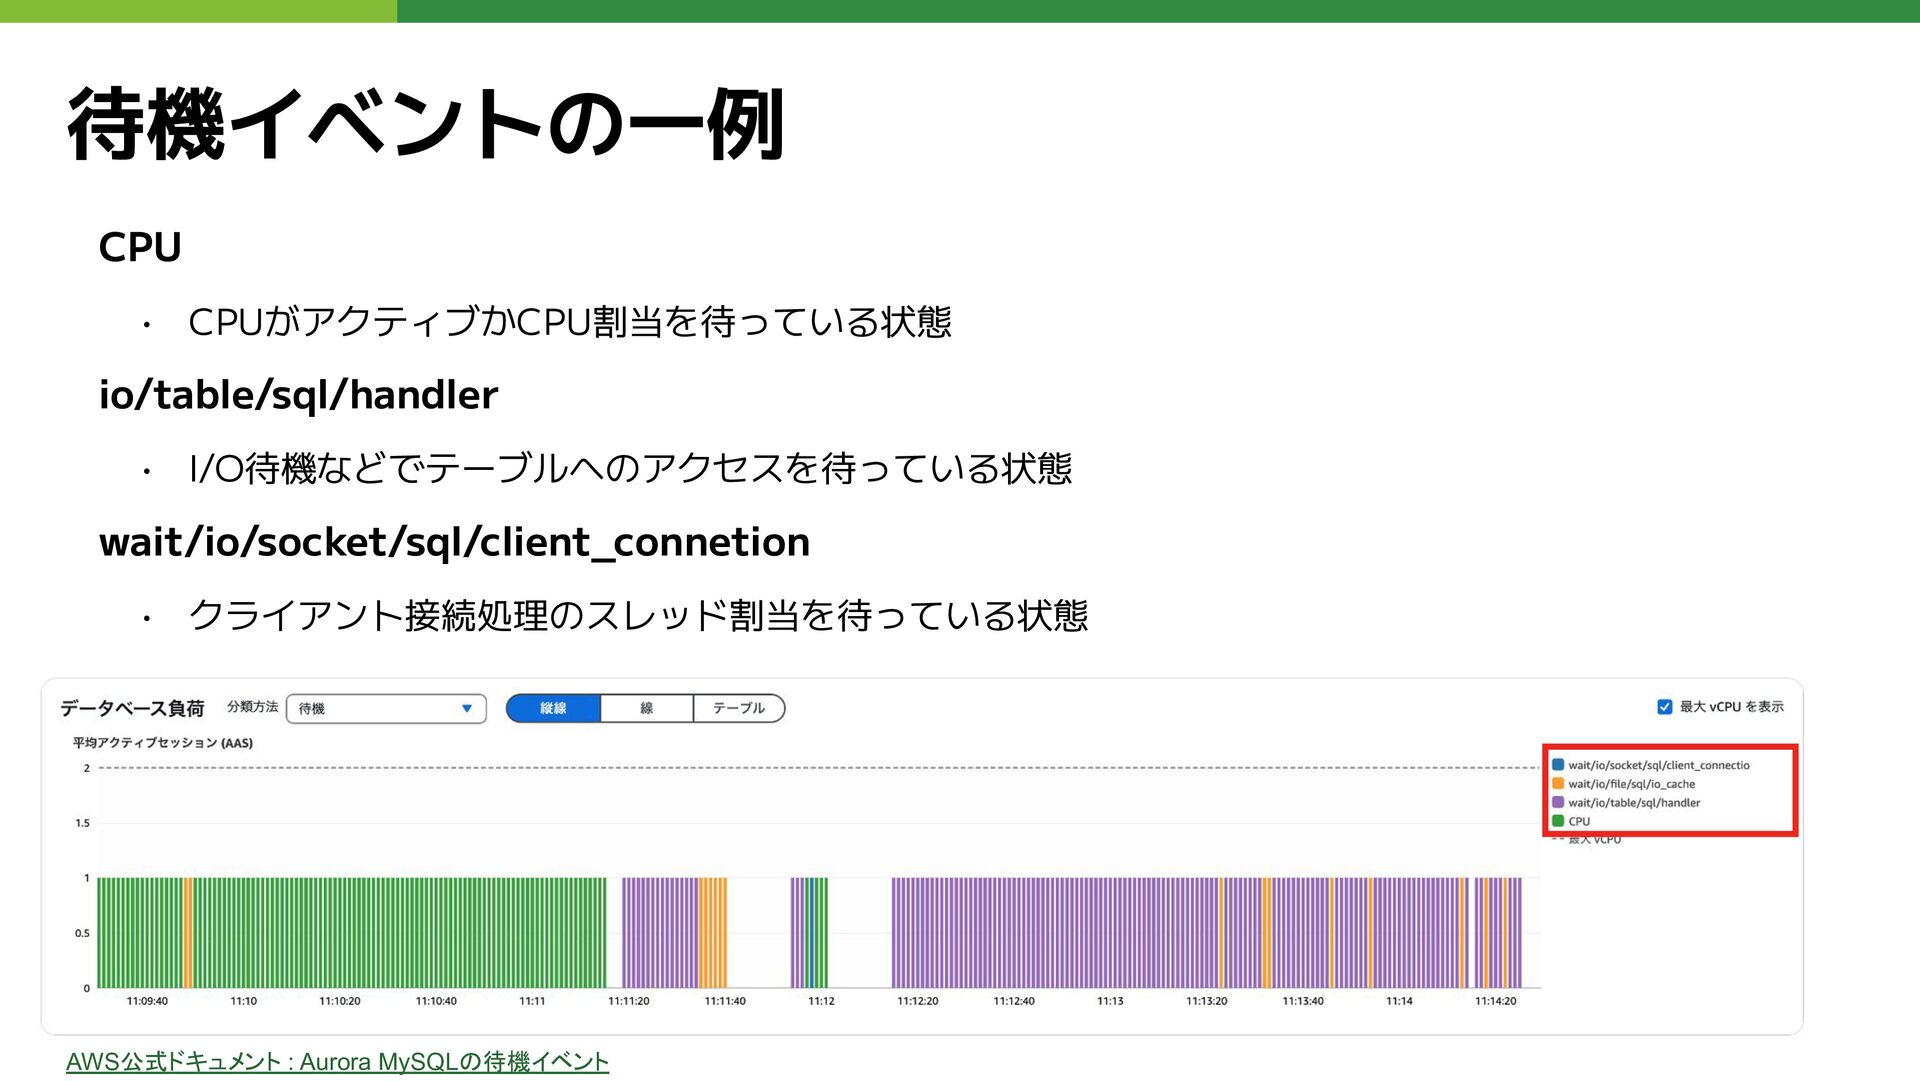Open the 分類方法 待機 dropdown
Viewport: 1920px width, 1081px height.
pyautogui.click(x=385, y=708)
